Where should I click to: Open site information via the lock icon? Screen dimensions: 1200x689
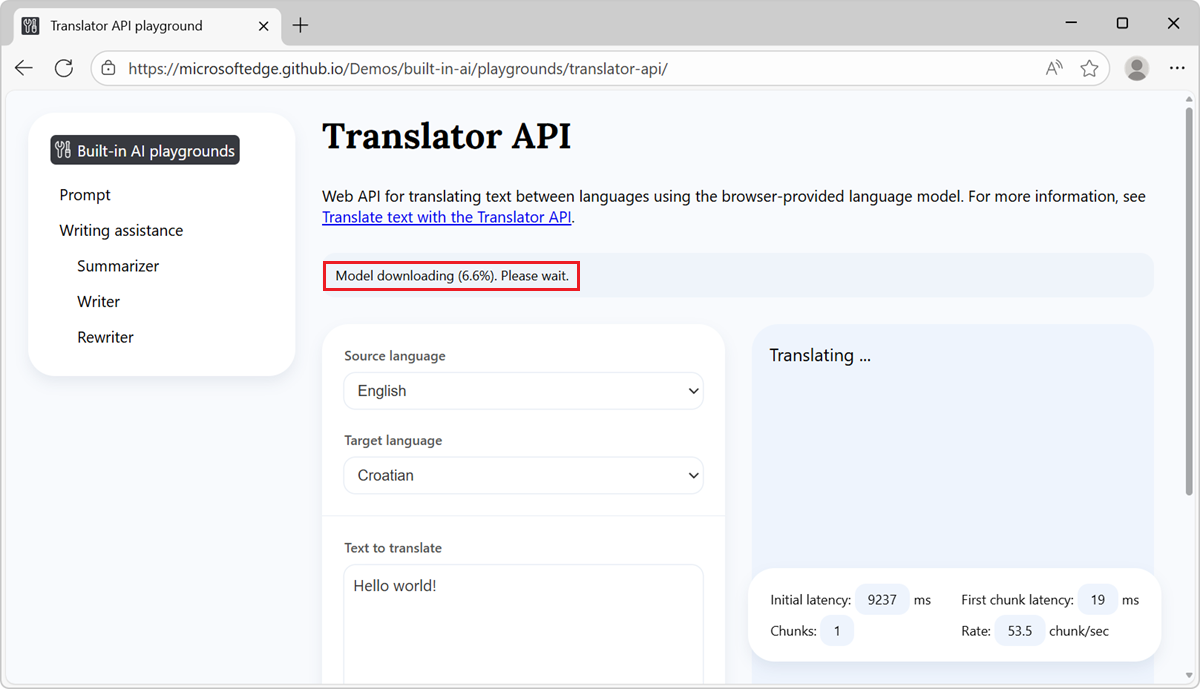click(106, 69)
